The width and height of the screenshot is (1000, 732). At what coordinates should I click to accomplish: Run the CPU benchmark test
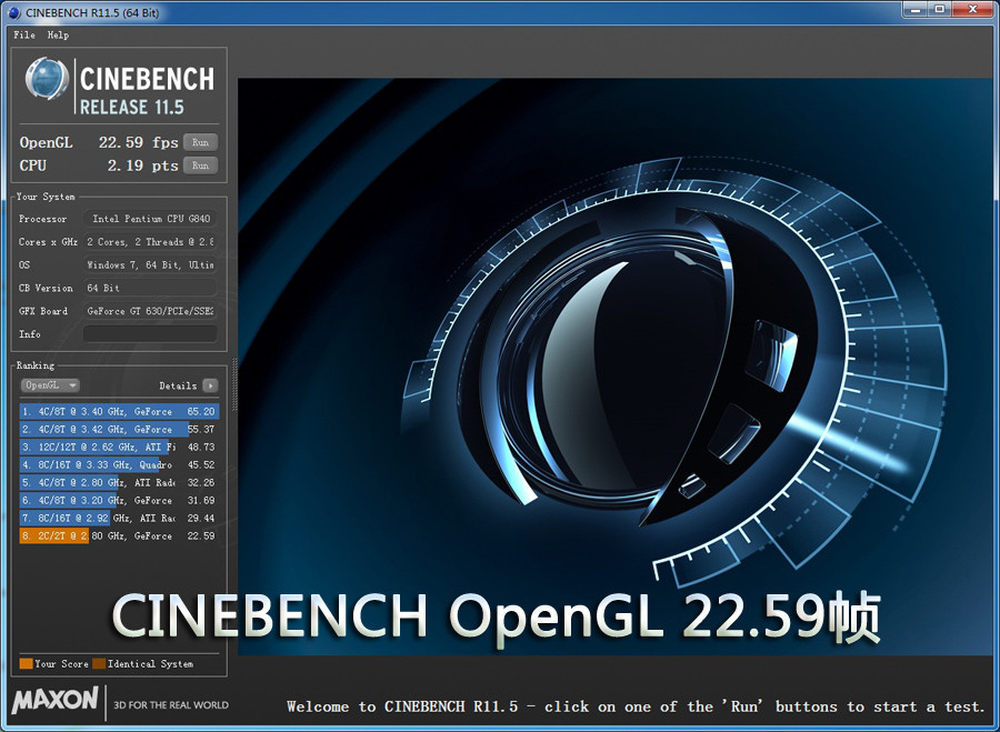click(200, 165)
